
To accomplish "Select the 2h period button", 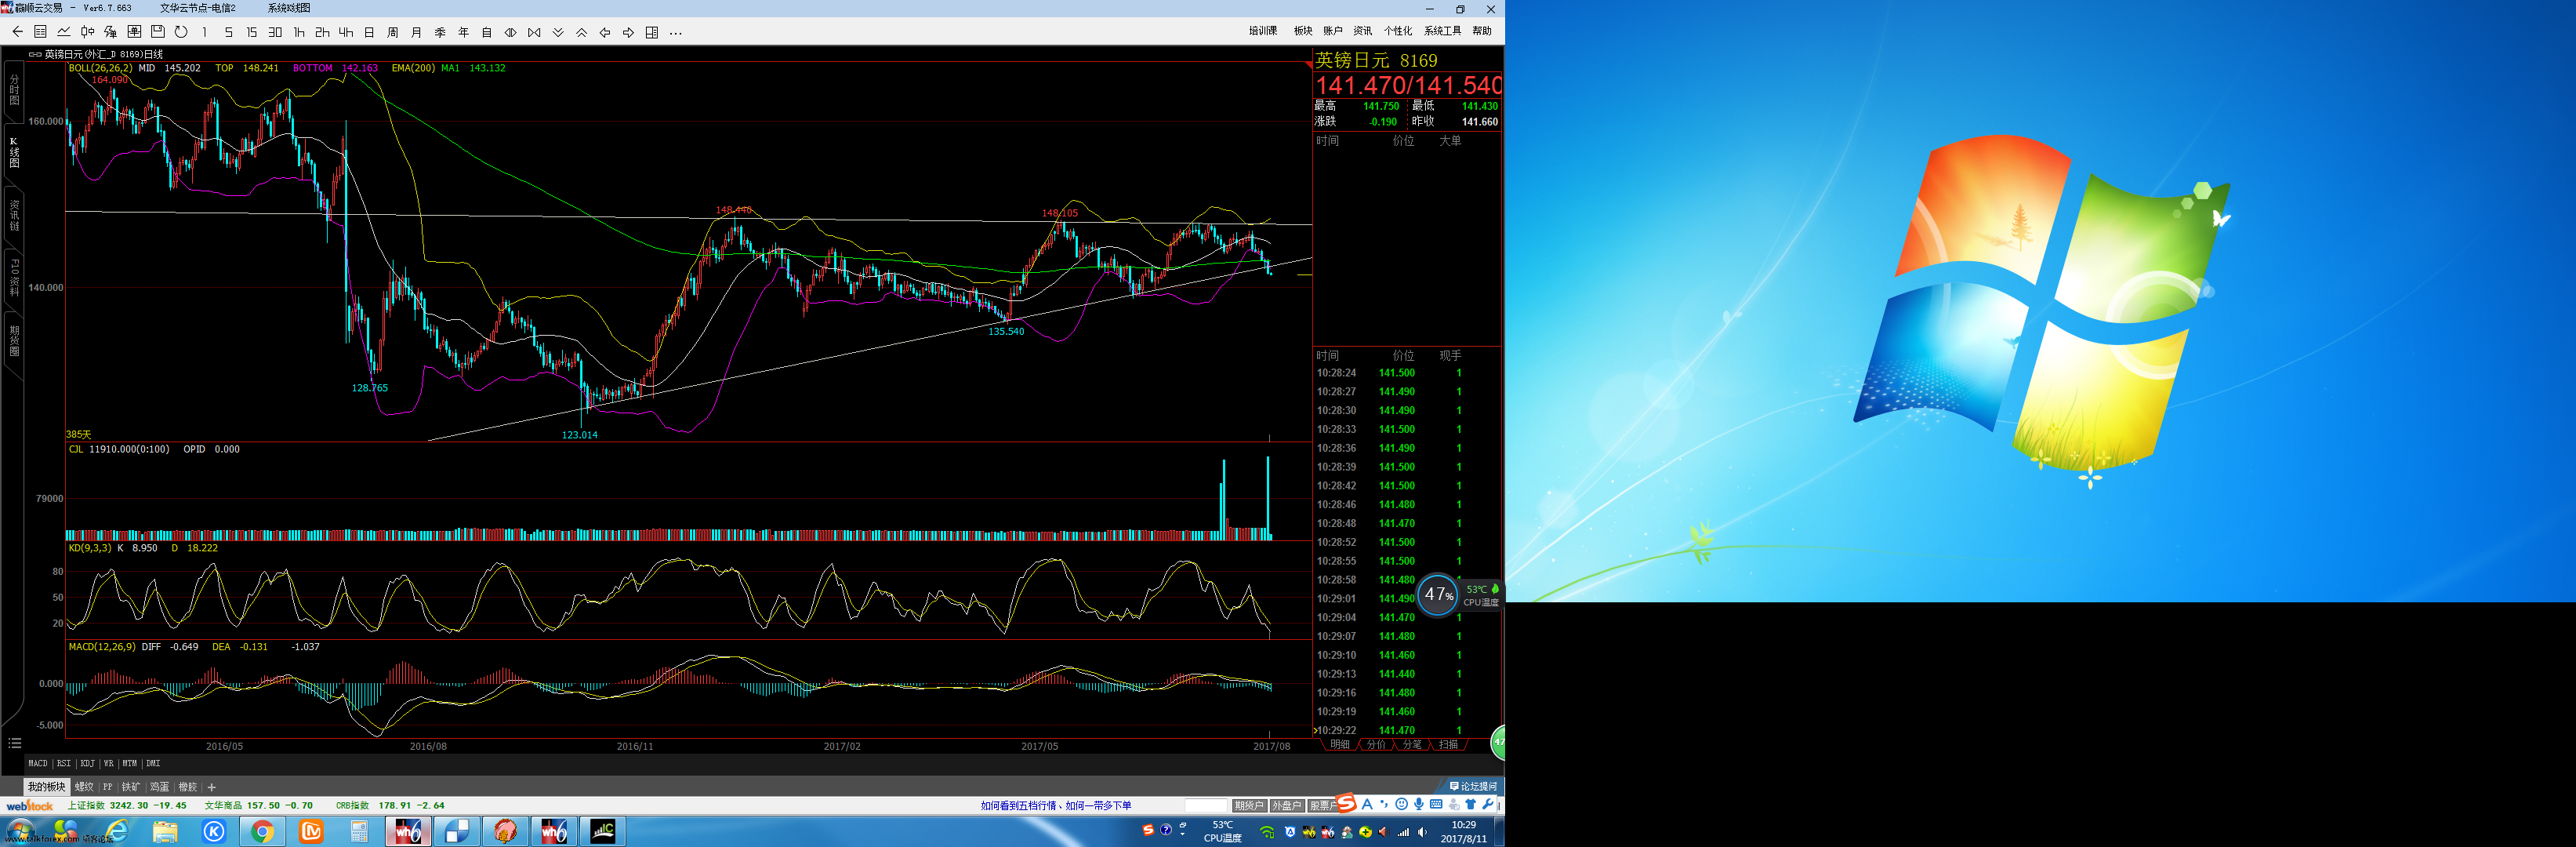I will tap(322, 32).
